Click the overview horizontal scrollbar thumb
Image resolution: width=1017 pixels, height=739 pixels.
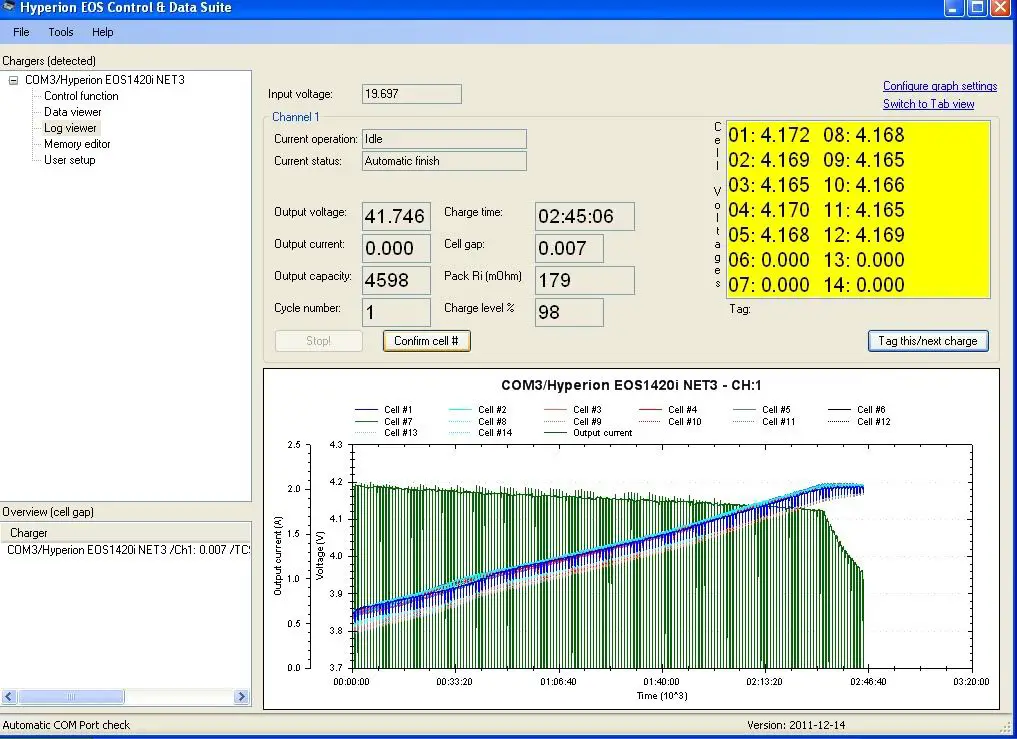71,697
